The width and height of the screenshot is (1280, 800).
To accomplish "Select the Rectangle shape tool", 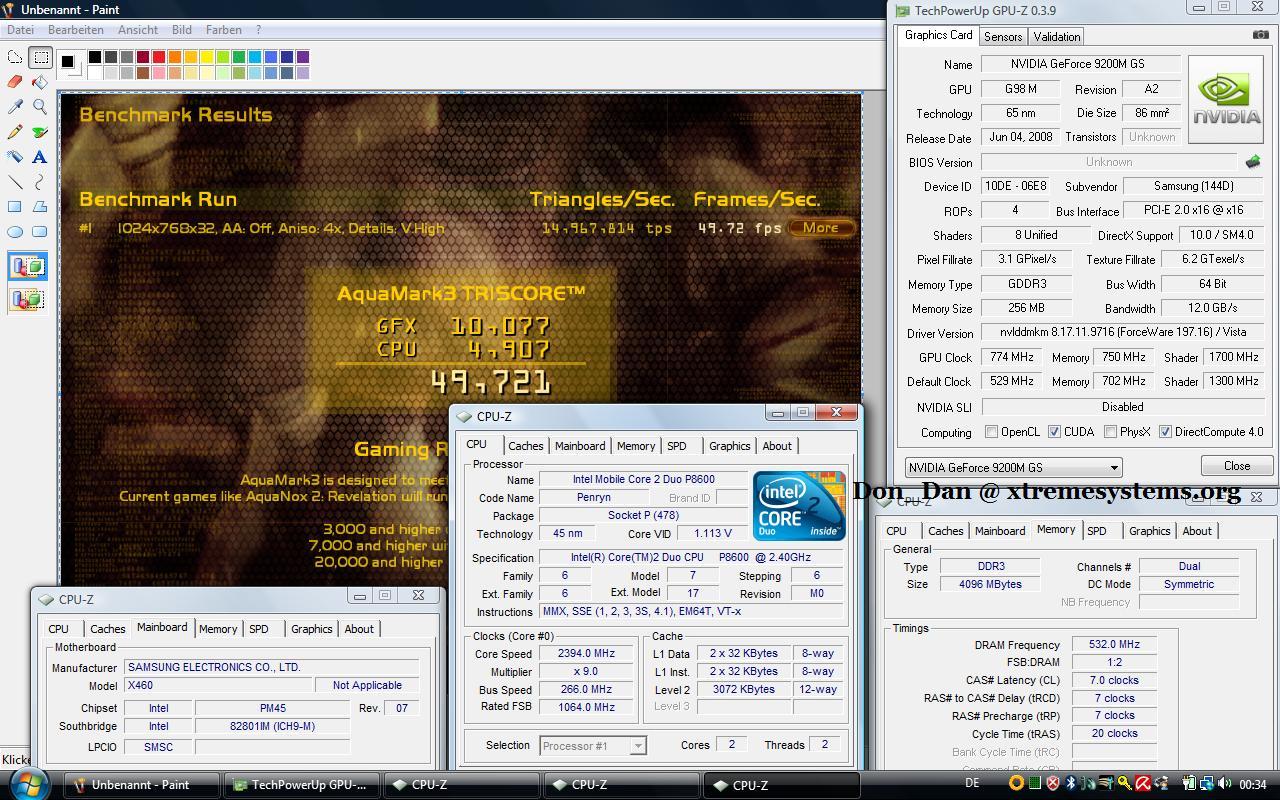I will click(x=15, y=207).
